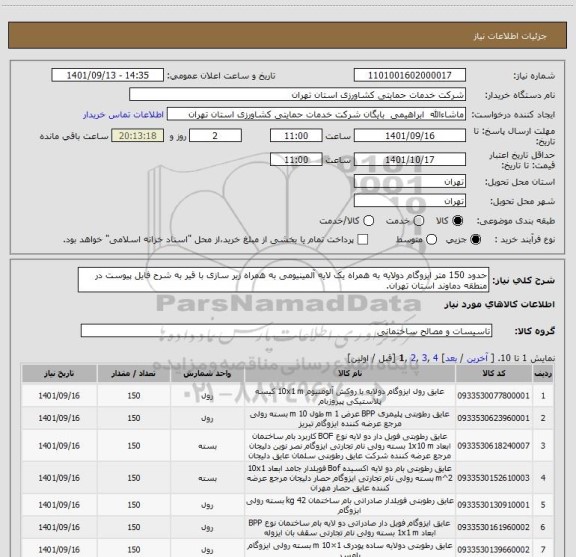This screenshot has width=576, height=557.
Task: Open the آخرین (last) page link
Action: click(477, 358)
